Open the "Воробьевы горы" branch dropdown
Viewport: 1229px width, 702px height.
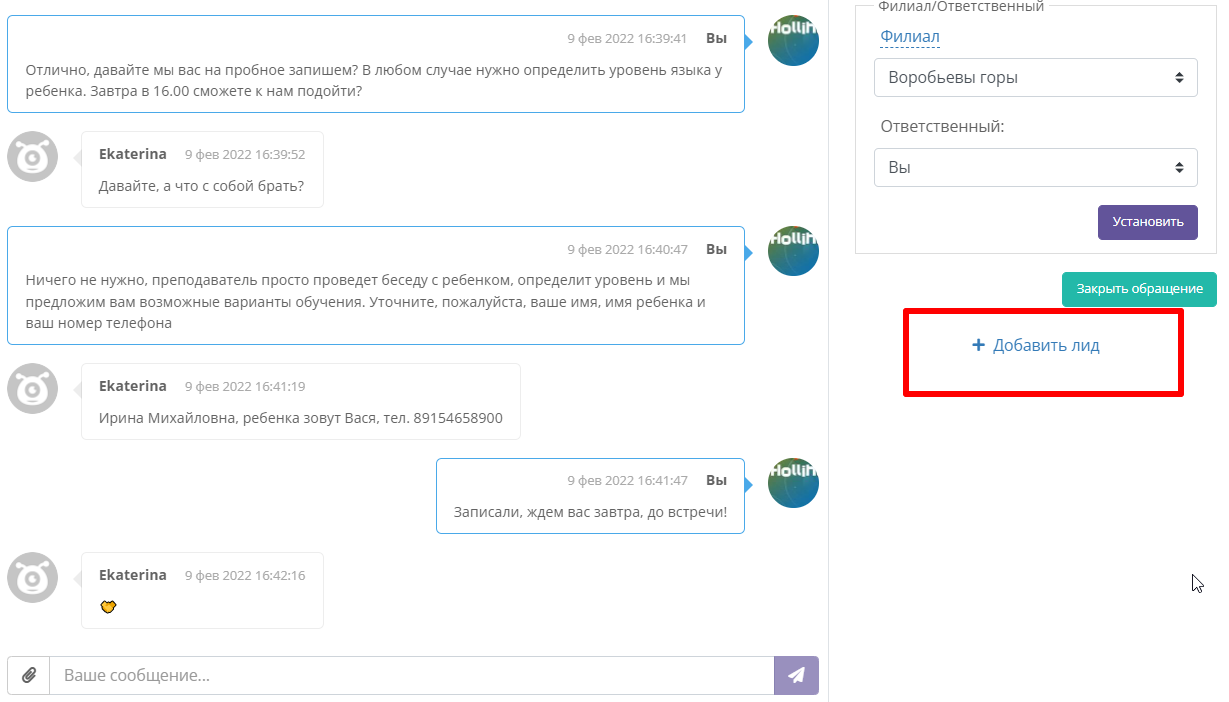[1035, 77]
